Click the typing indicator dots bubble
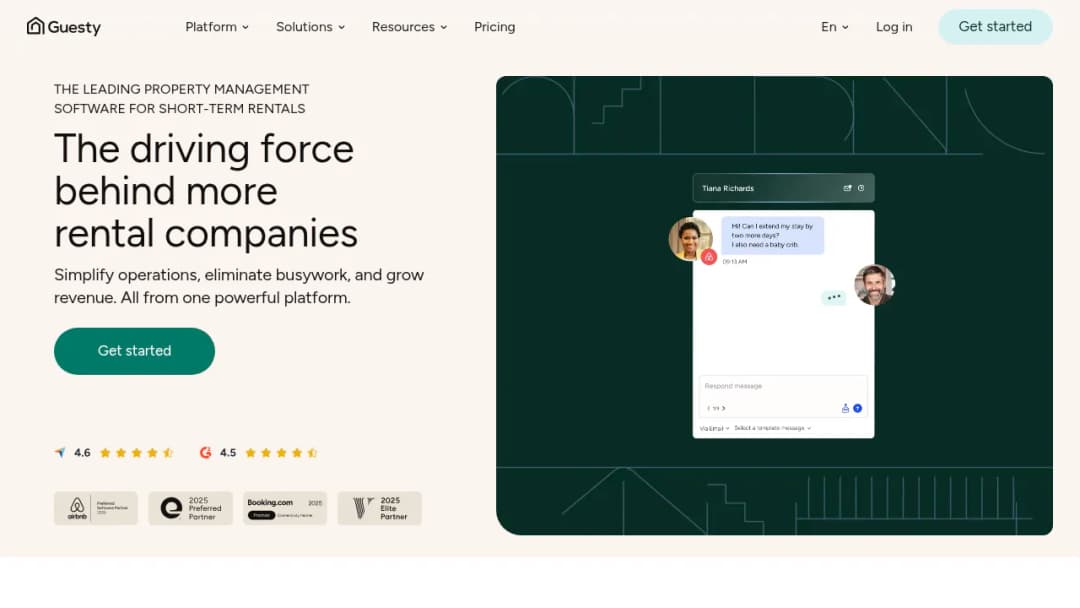 click(834, 297)
